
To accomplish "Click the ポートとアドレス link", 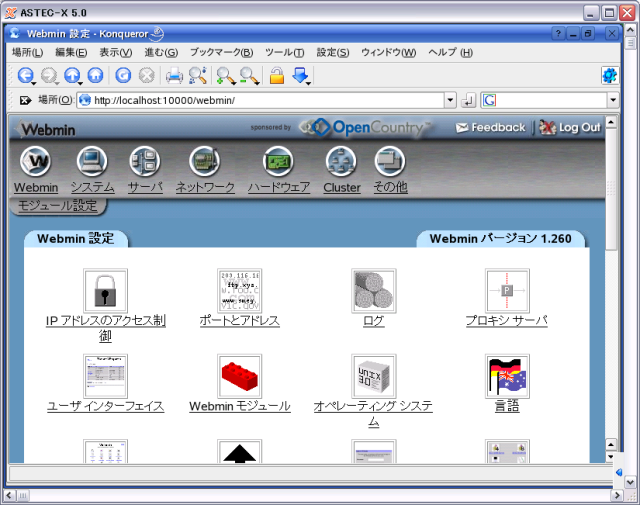I will (240, 321).
